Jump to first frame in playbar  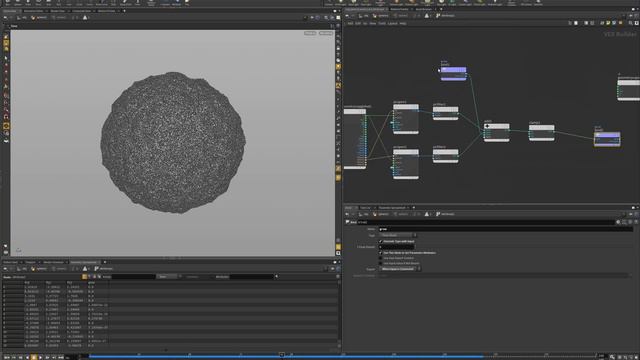click(7, 357)
